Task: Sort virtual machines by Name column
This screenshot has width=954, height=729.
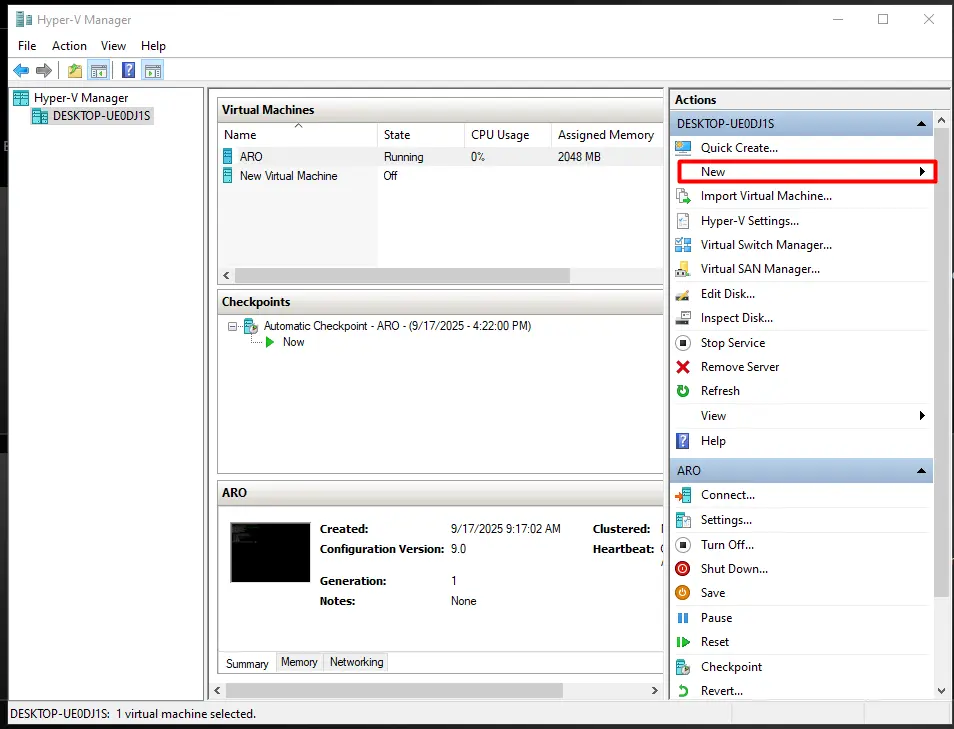Action: [x=298, y=134]
